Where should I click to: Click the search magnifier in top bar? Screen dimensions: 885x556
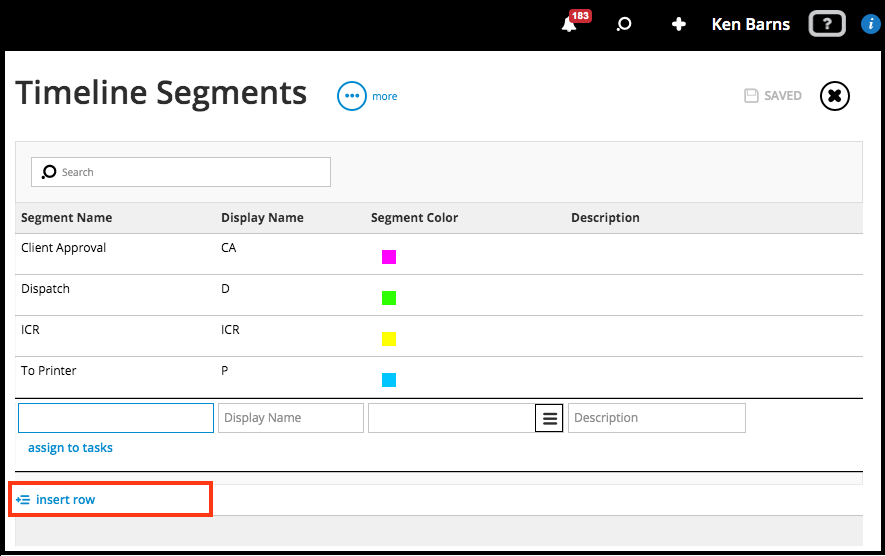(624, 24)
